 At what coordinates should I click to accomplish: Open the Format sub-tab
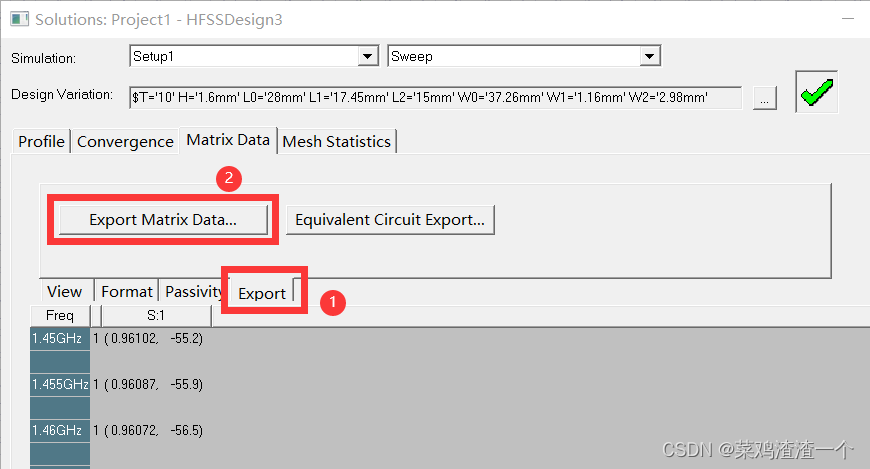[127, 292]
